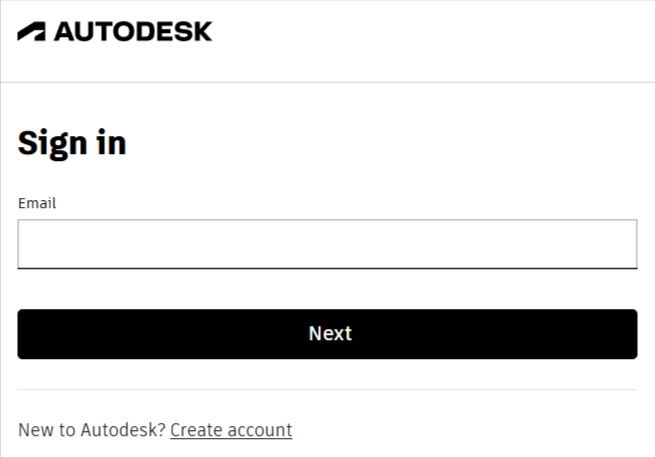
Task: Click the word "account" in the sign-up link
Action: tap(259, 430)
